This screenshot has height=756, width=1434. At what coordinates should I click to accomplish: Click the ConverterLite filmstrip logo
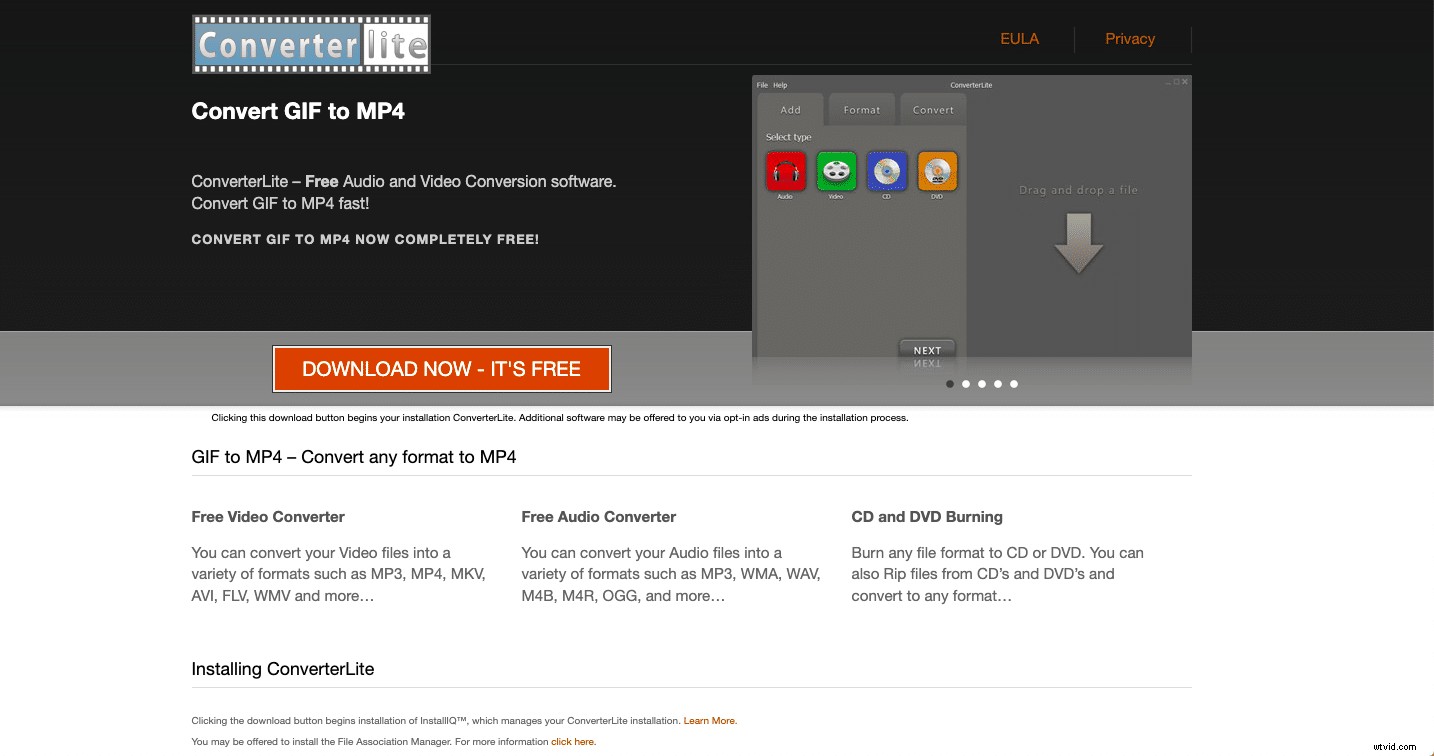[x=310, y=44]
